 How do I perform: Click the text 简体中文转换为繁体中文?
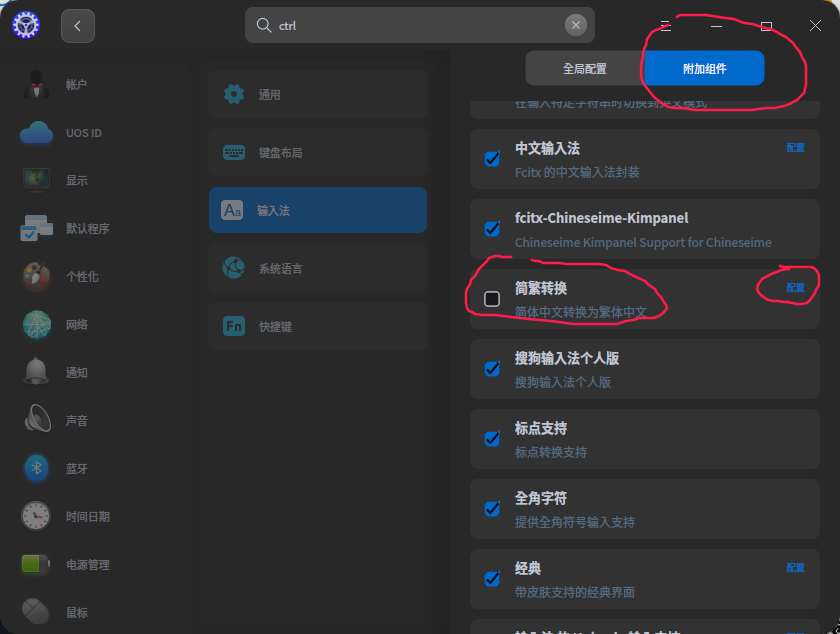[x=581, y=312]
